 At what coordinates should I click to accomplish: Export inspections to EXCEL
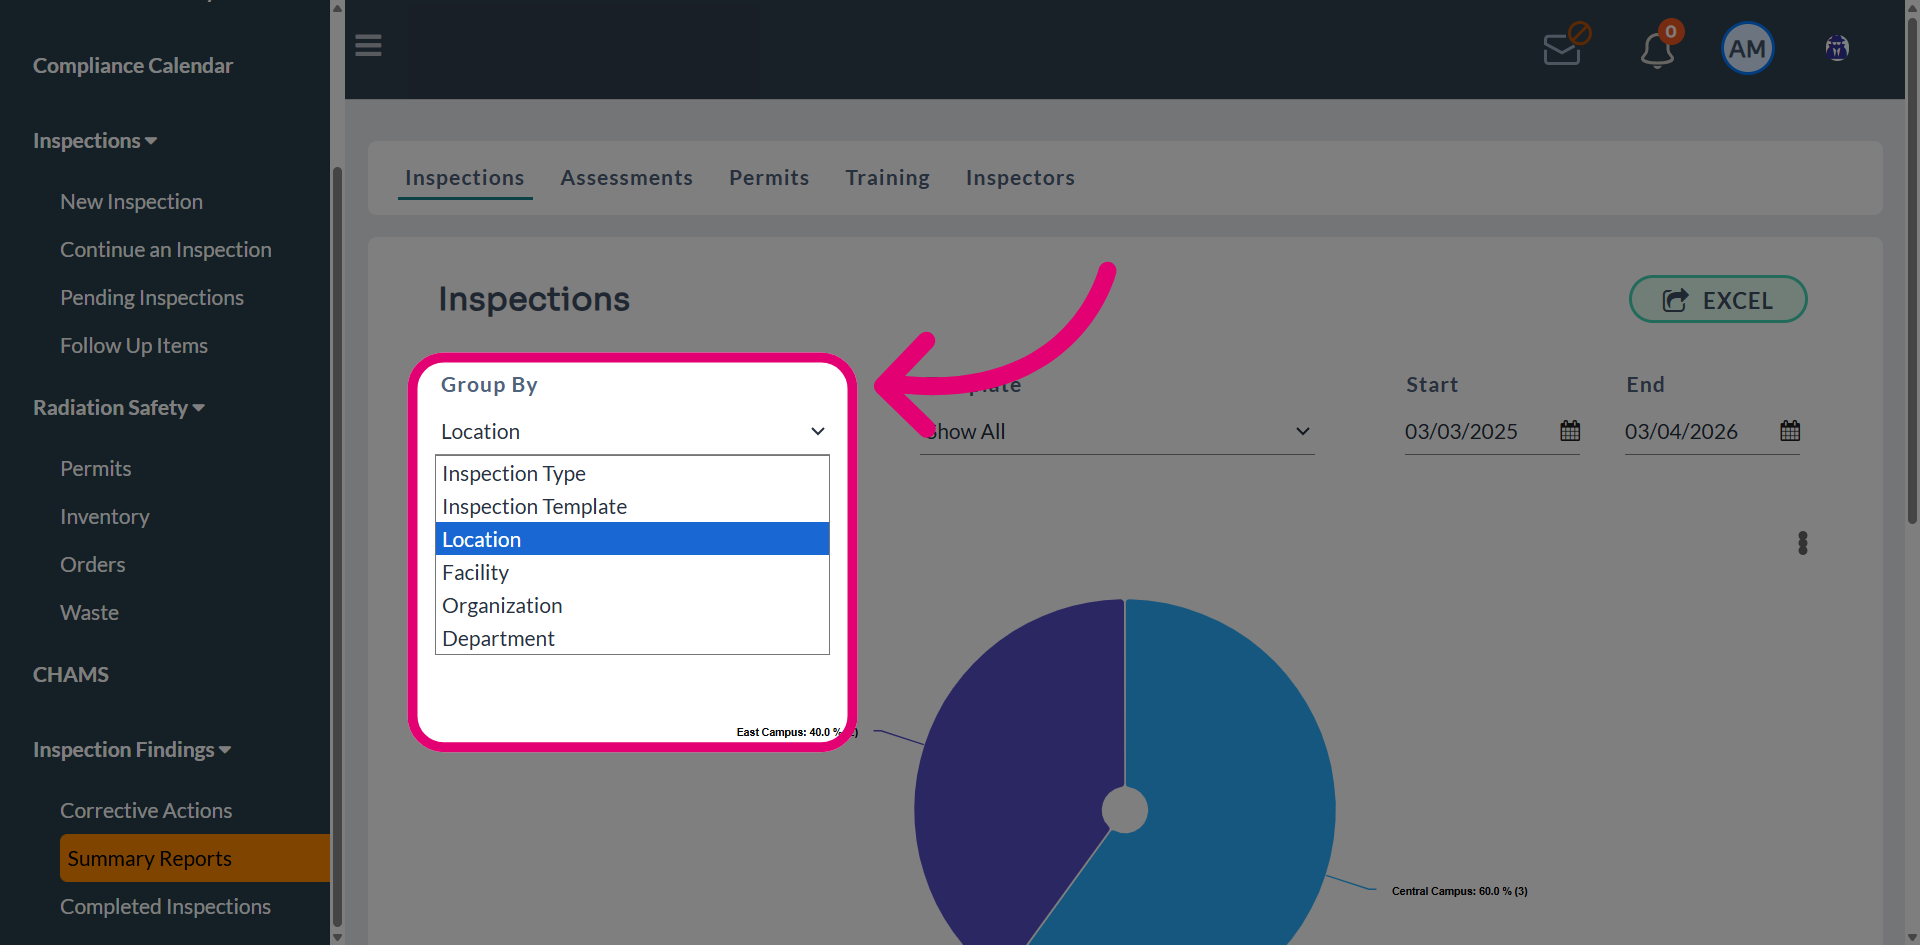[x=1718, y=299]
